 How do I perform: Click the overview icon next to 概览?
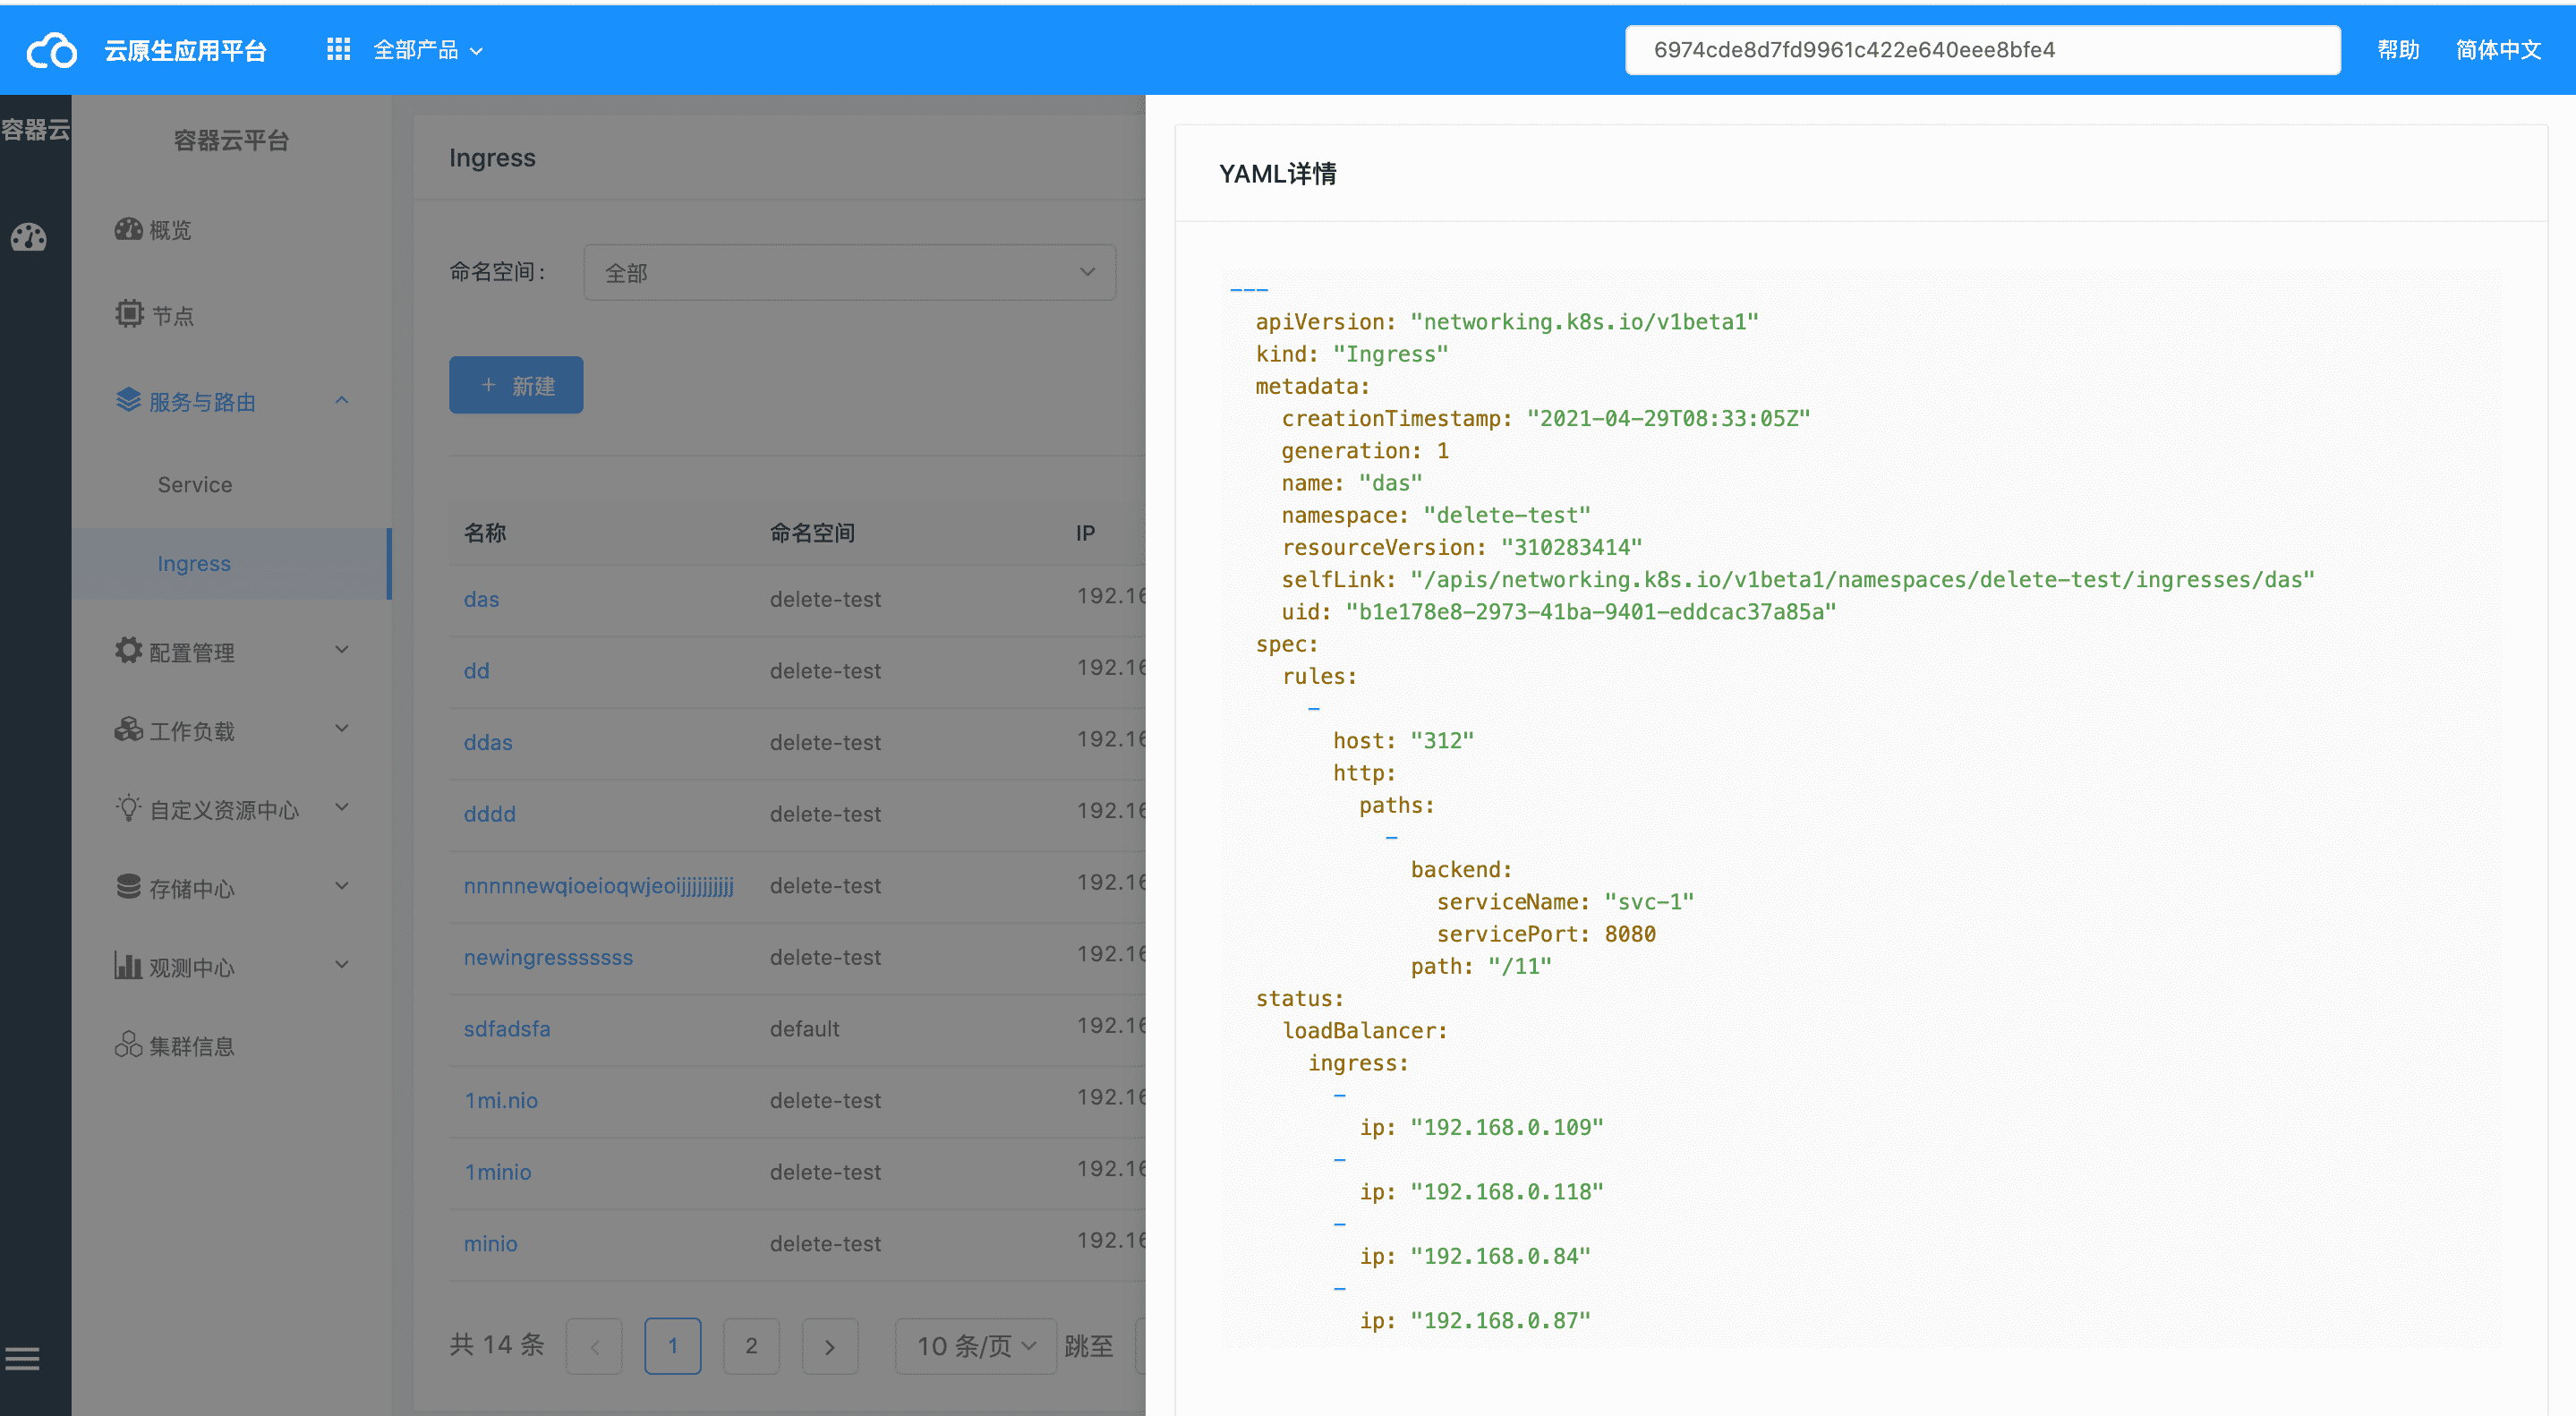(x=128, y=229)
